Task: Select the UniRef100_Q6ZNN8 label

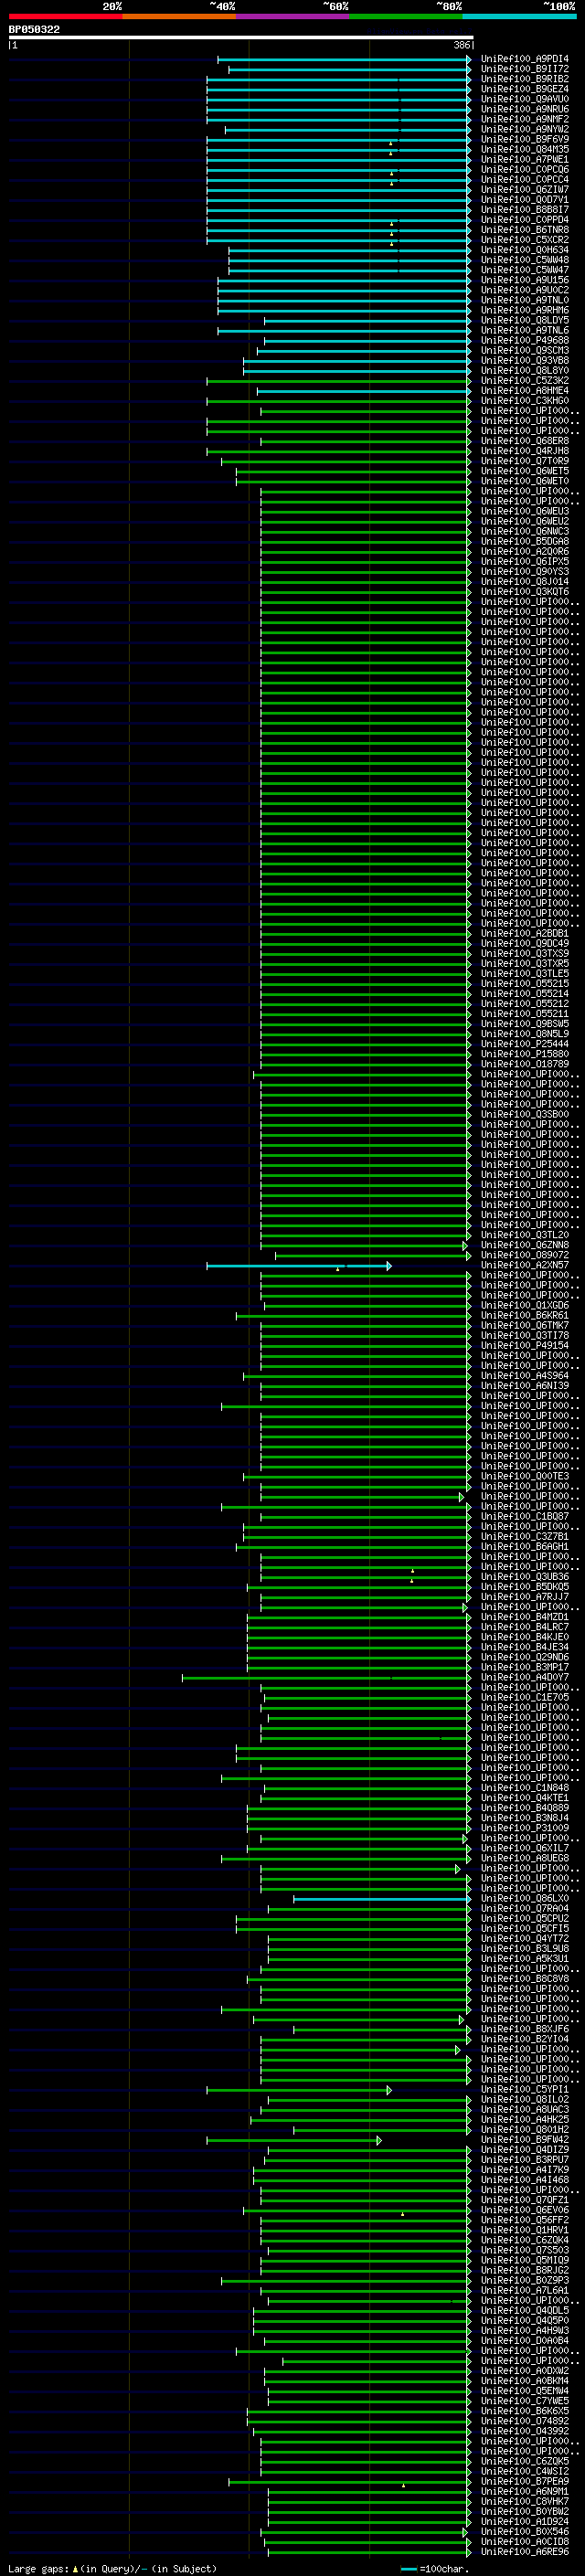Action: tap(524, 1245)
